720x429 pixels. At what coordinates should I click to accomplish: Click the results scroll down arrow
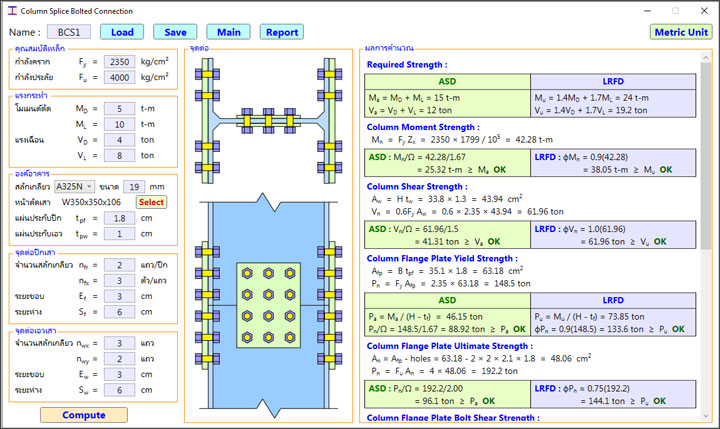point(706,416)
